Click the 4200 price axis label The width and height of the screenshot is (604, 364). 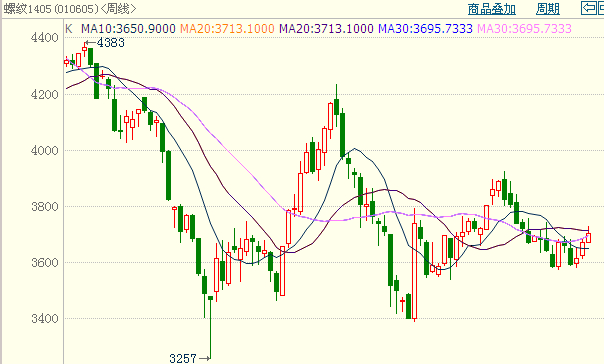tap(45, 94)
